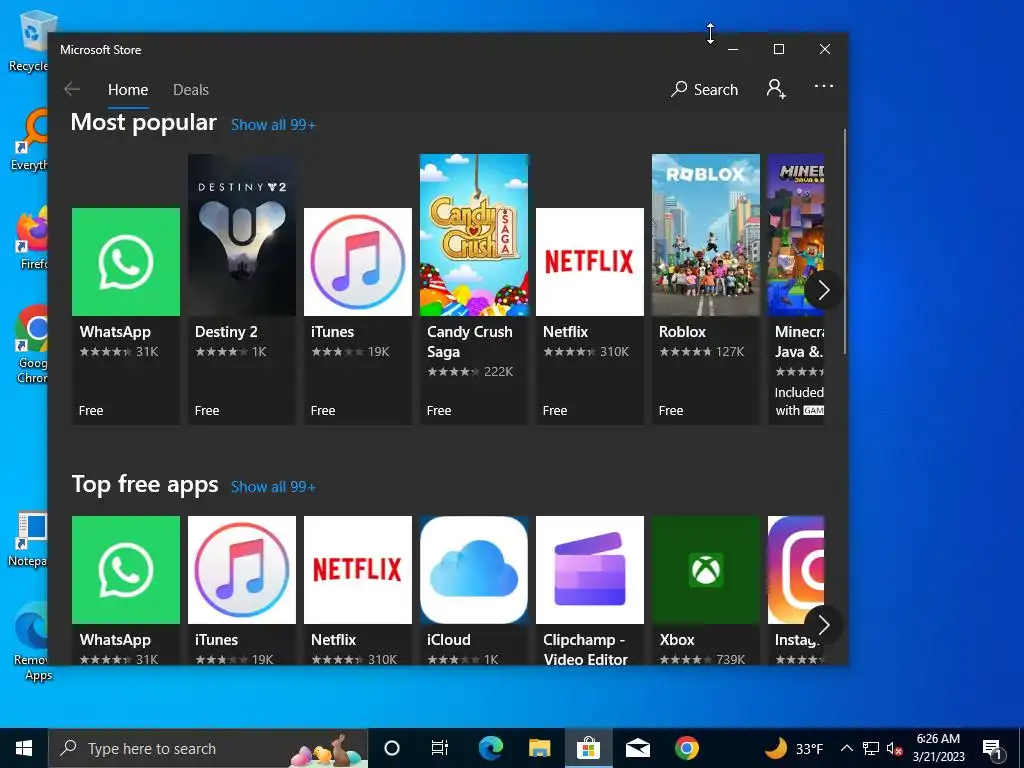Open the muted volume tray icon

(895, 749)
